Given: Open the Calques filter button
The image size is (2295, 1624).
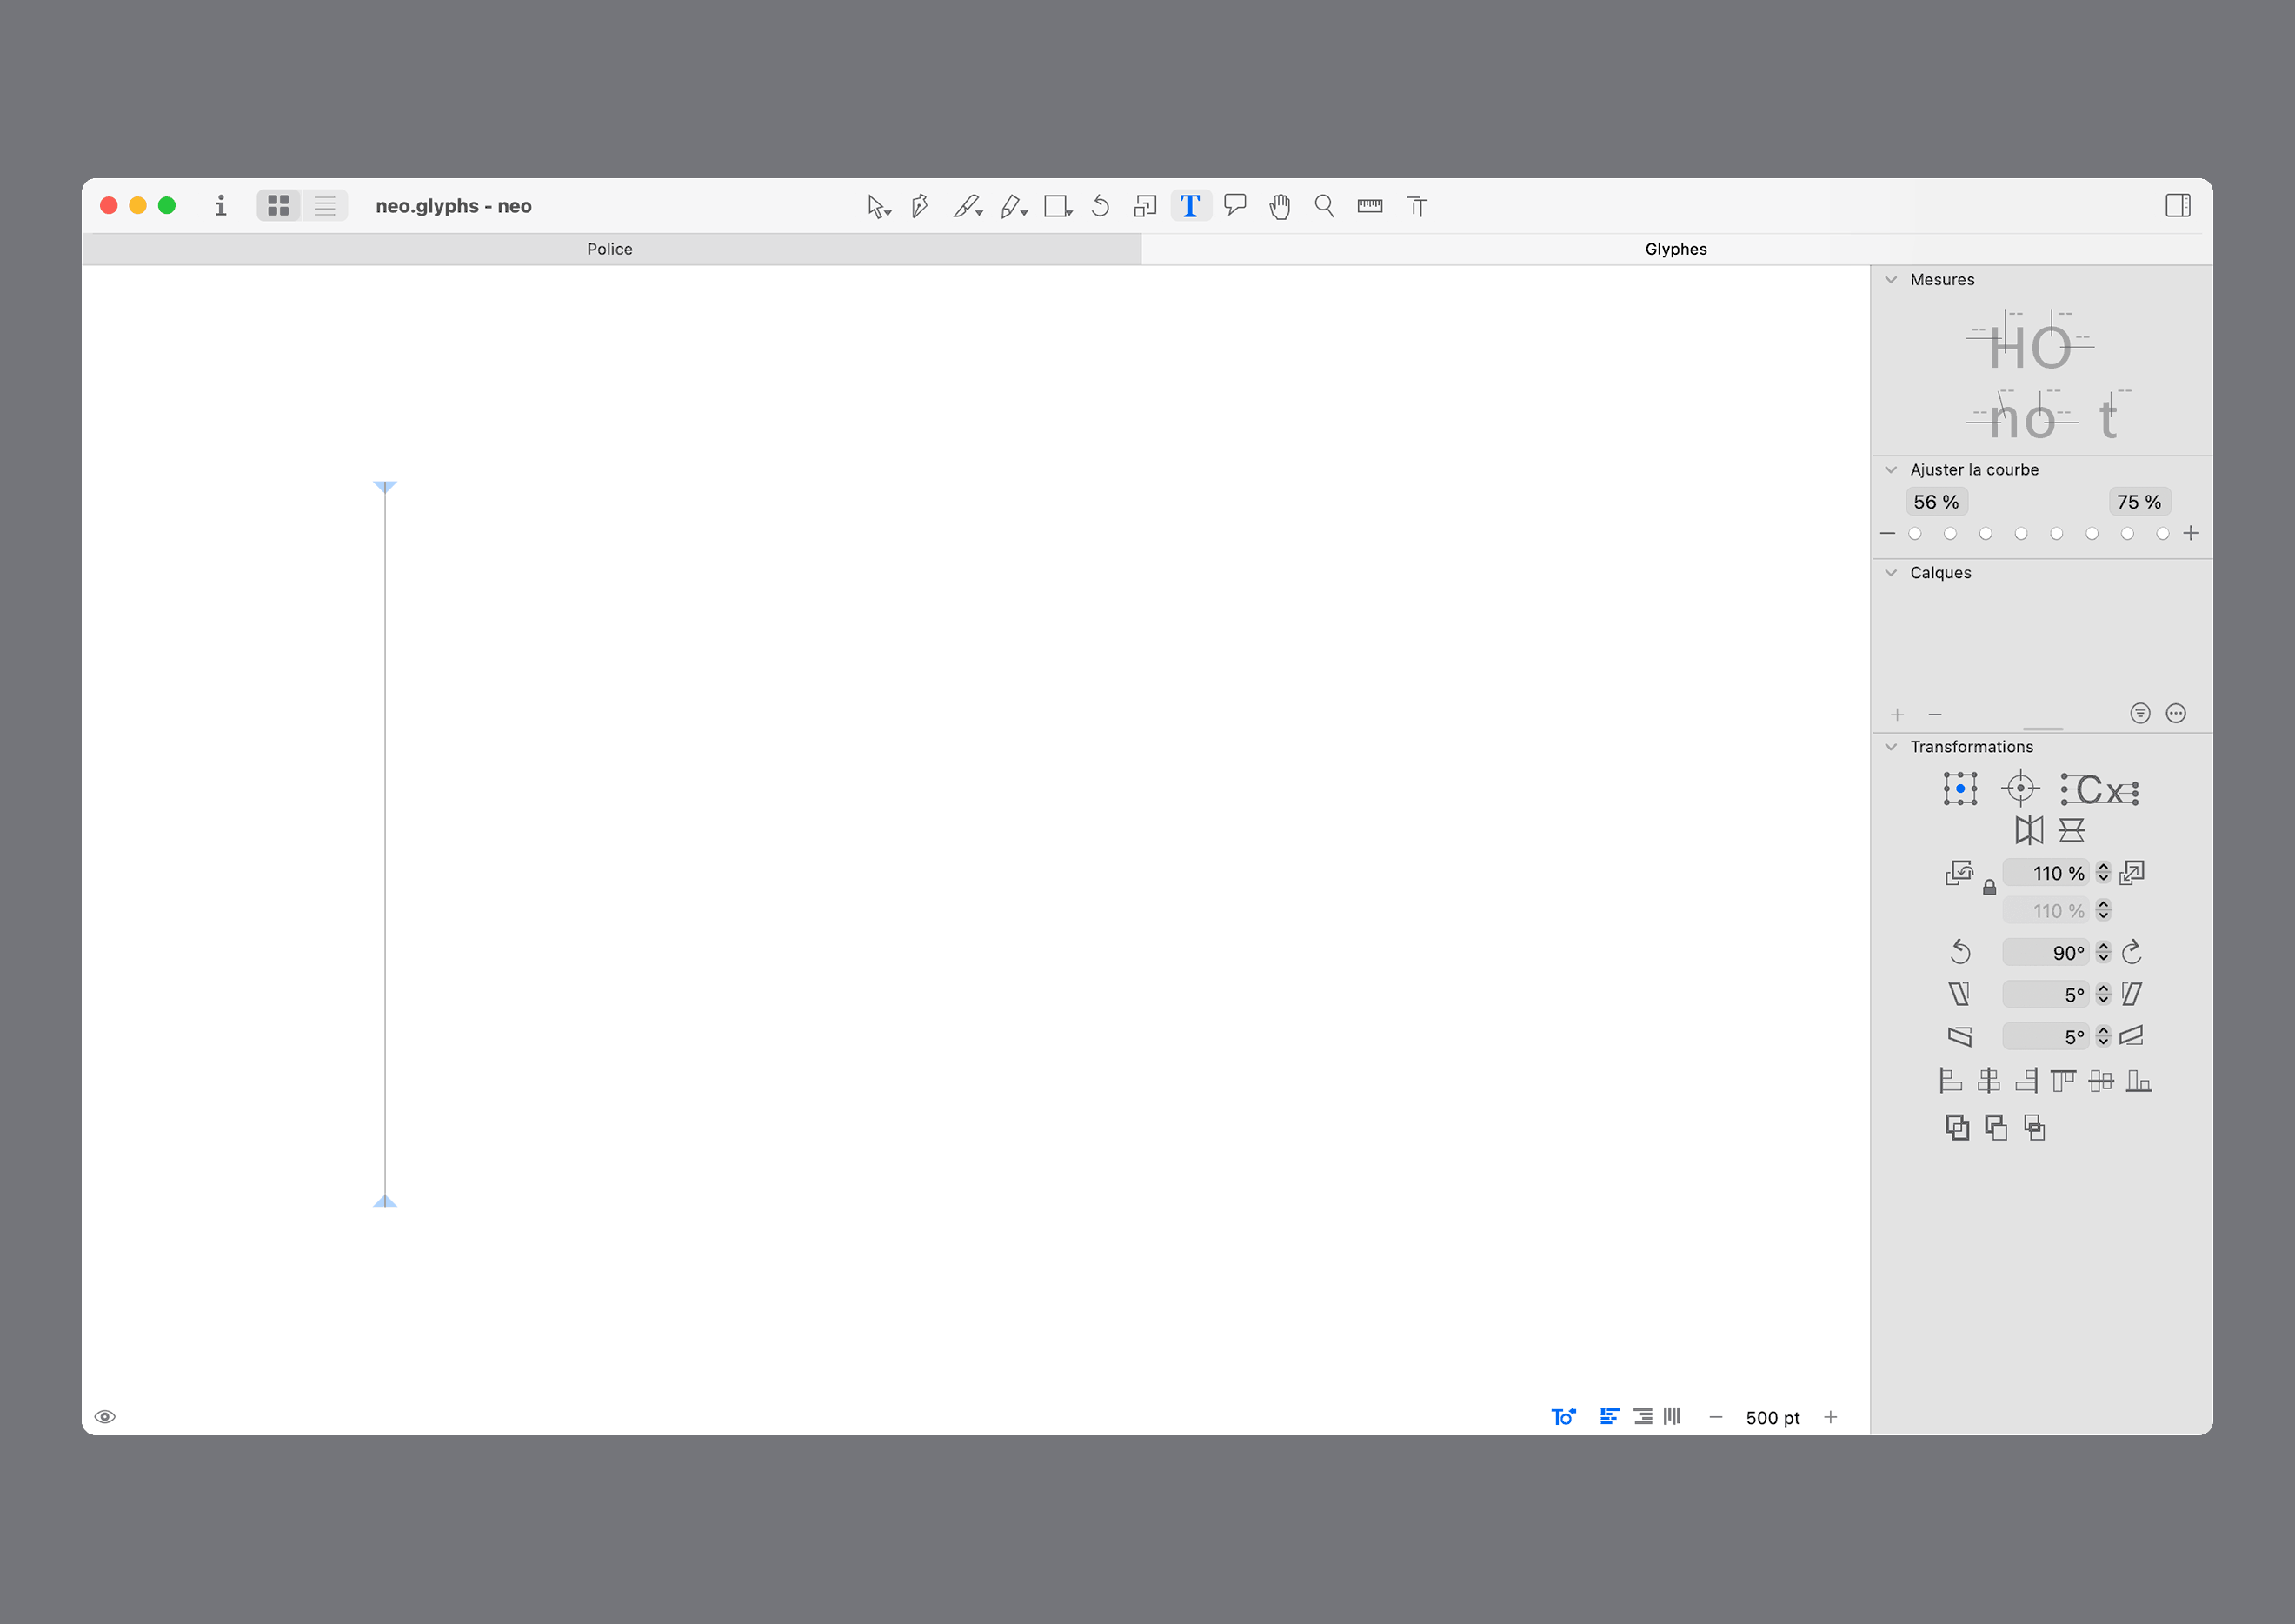Looking at the screenshot, I should [x=2140, y=713].
